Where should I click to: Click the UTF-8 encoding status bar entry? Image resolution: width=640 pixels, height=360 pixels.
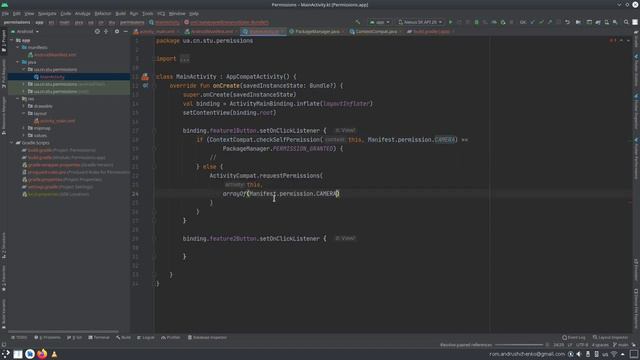tap(582, 345)
